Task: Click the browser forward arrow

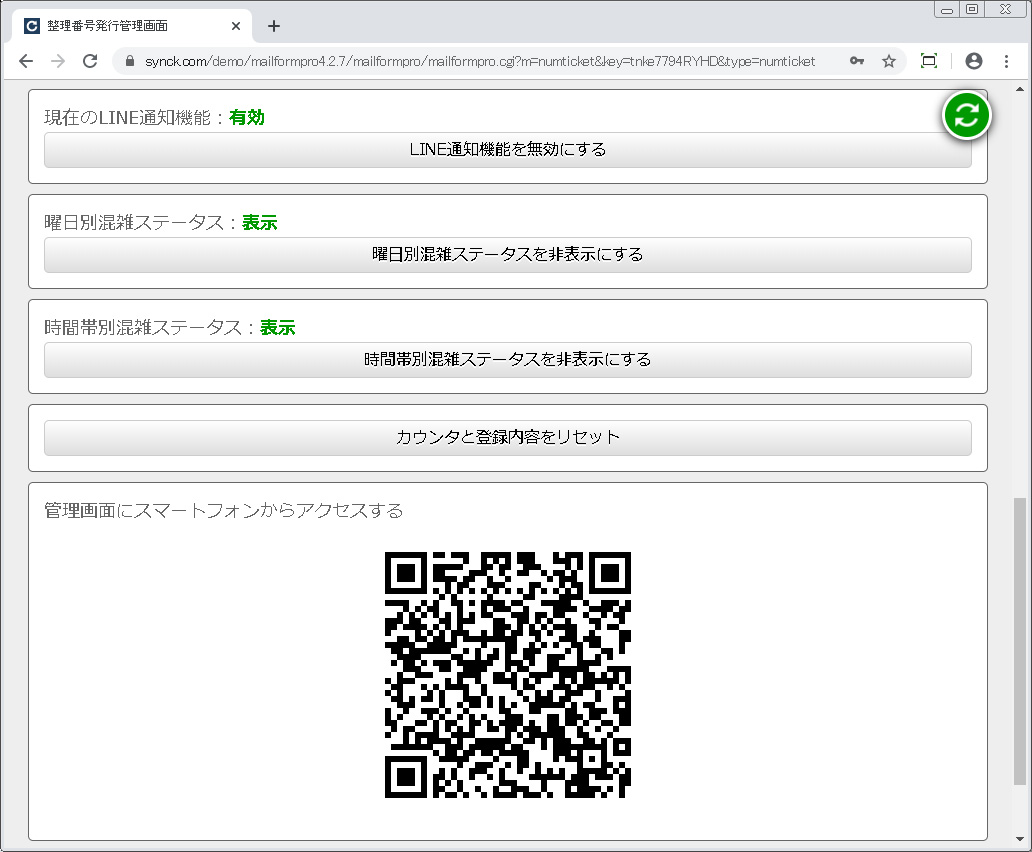Action: coord(58,61)
